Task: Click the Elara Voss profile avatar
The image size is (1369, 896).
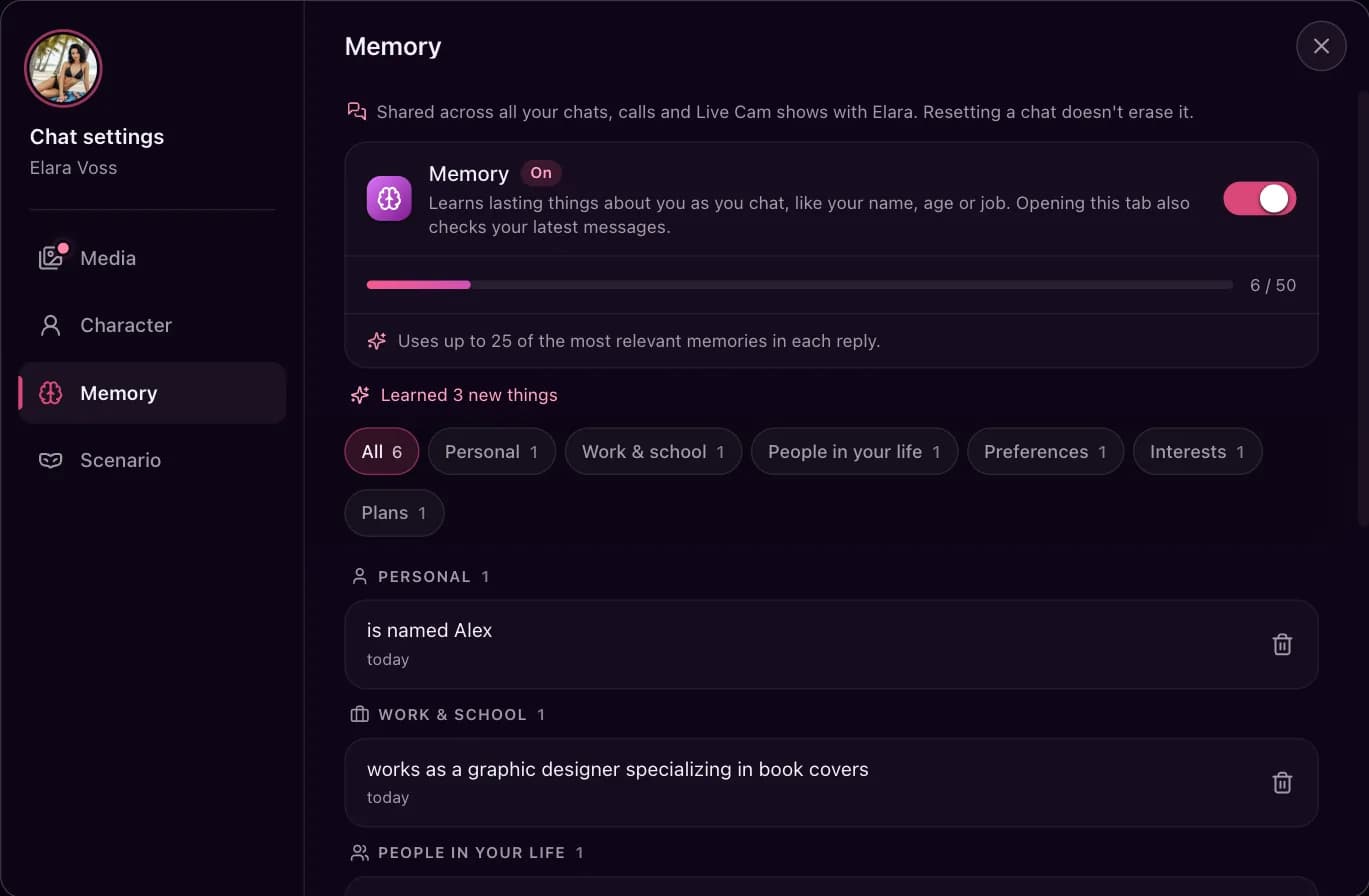Action: pos(63,68)
